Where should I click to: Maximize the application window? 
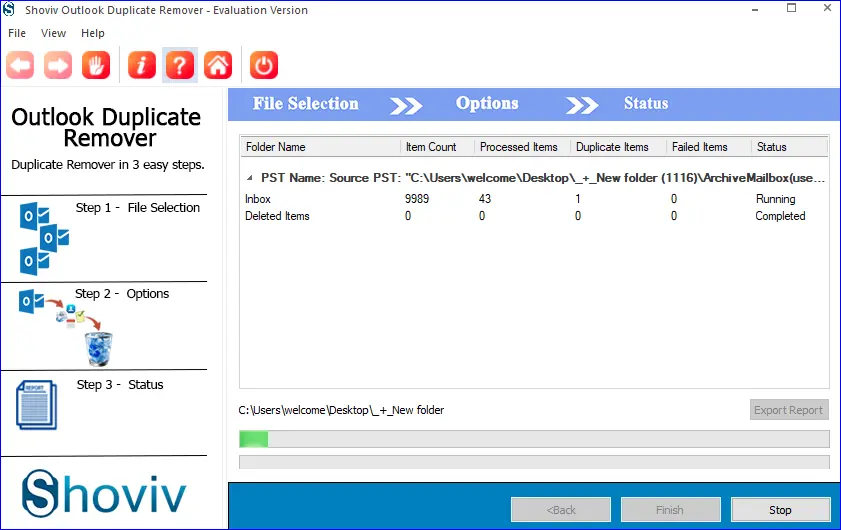pyautogui.click(x=792, y=8)
